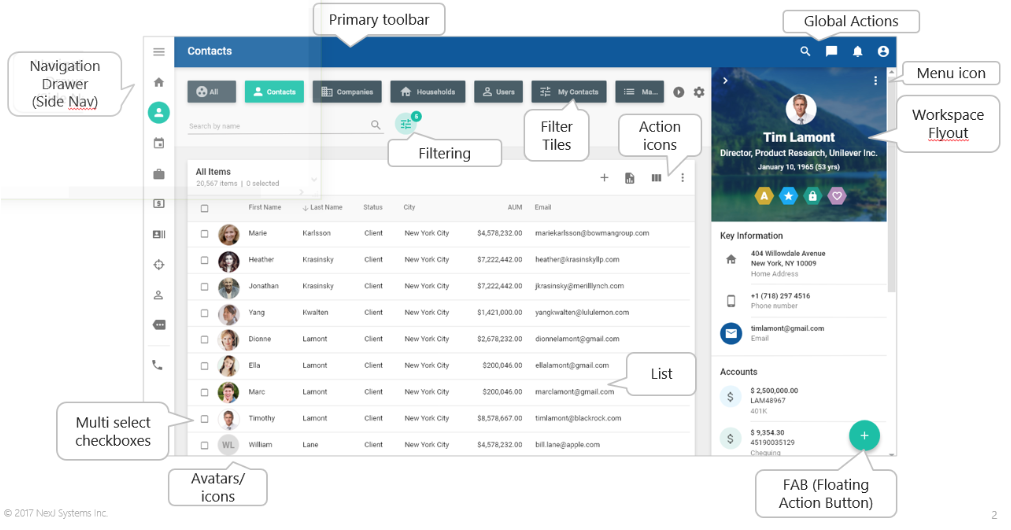The image size is (1011, 530).
Task: Click the filtering icon with badge
Action: coord(406,124)
